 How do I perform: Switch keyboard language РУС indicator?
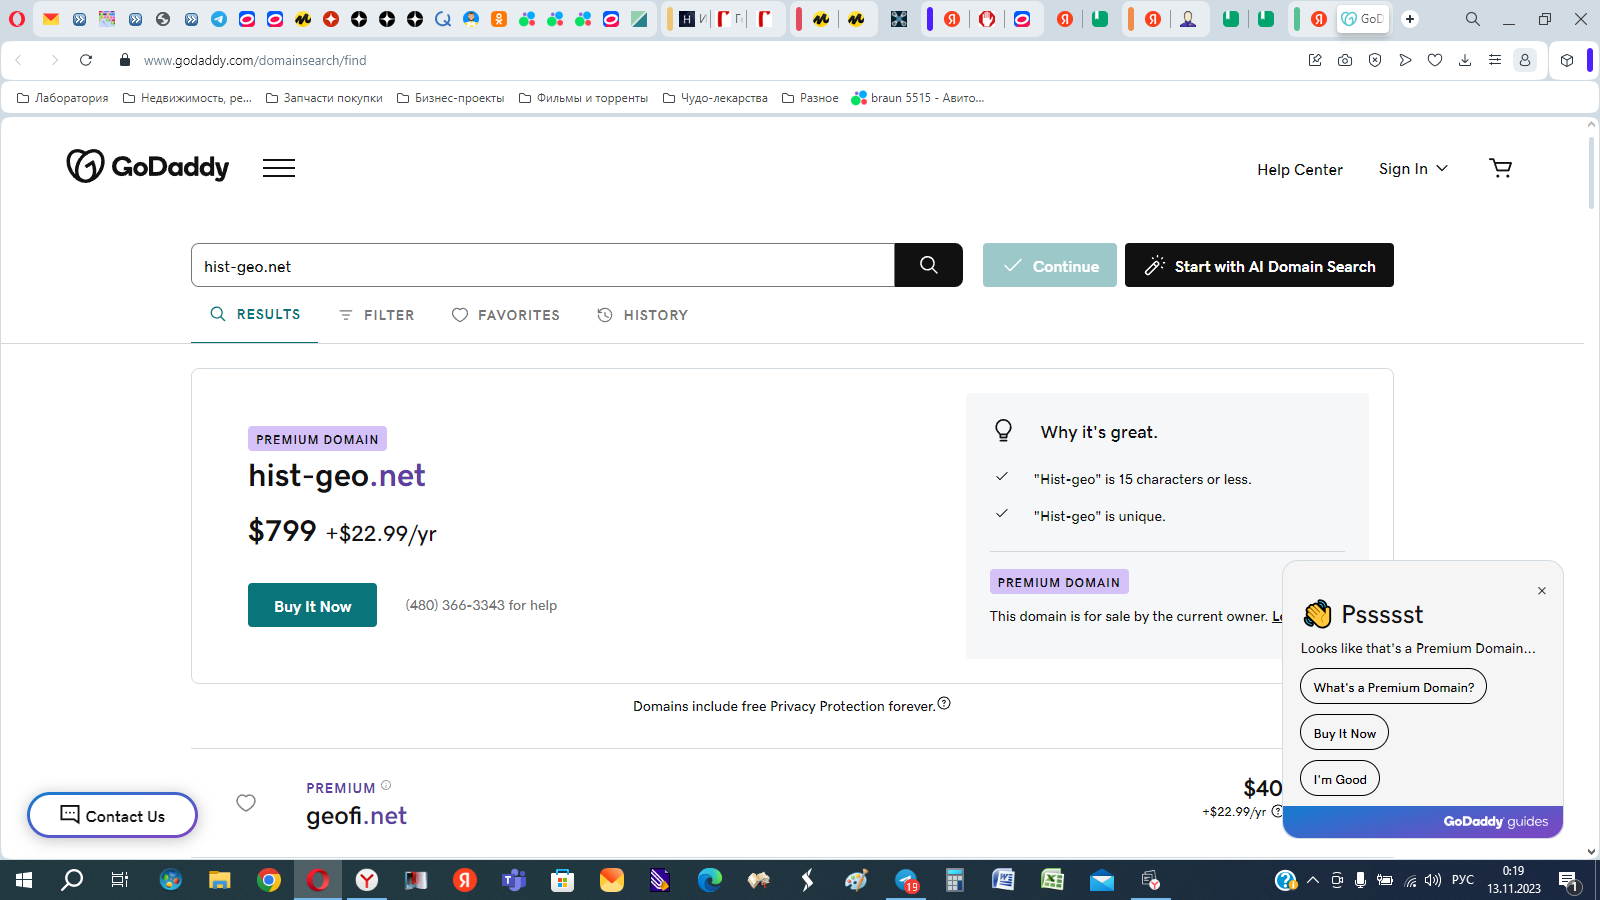pyautogui.click(x=1463, y=880)
